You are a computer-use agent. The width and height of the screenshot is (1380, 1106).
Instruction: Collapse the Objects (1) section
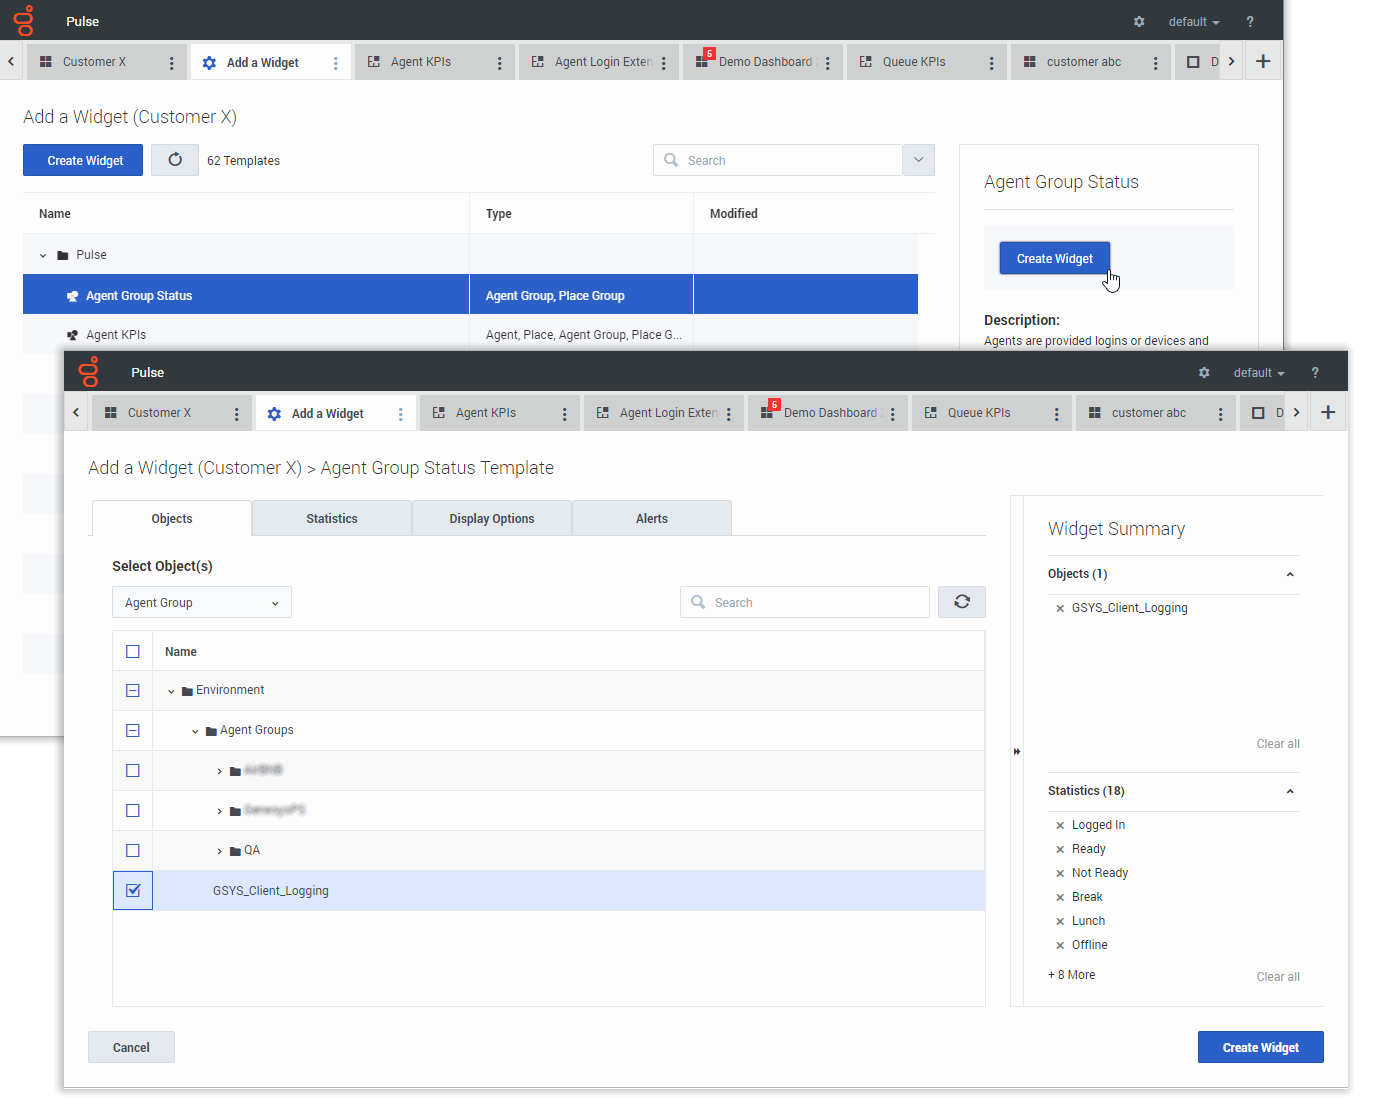click(x=1290, y=574)
